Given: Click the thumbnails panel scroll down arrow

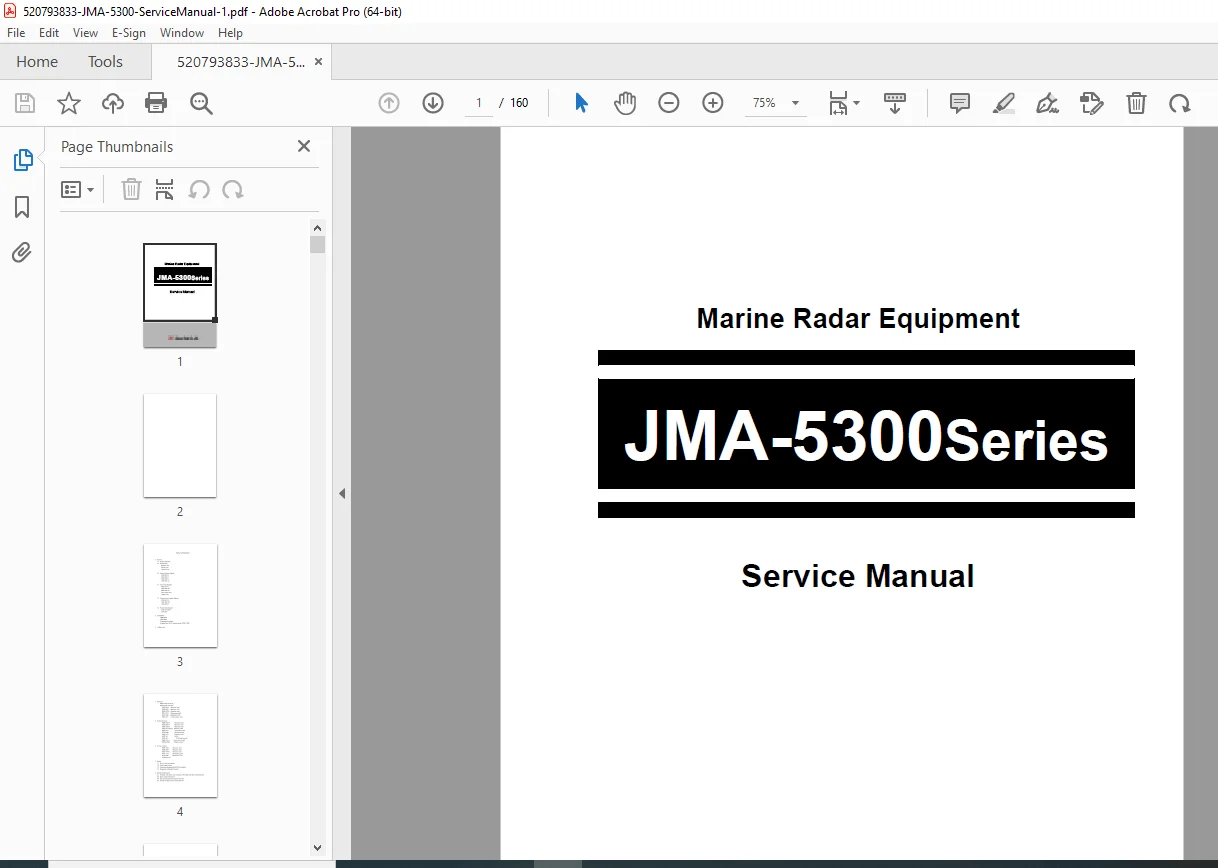Looking at the screenshot, I should 318,847.
